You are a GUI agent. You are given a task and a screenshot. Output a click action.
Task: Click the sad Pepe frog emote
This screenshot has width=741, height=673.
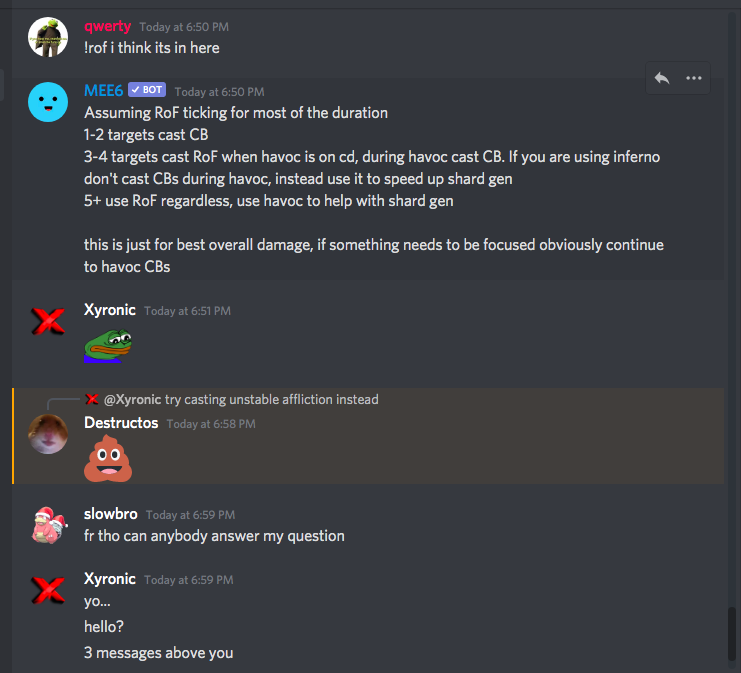coord(108,346)
